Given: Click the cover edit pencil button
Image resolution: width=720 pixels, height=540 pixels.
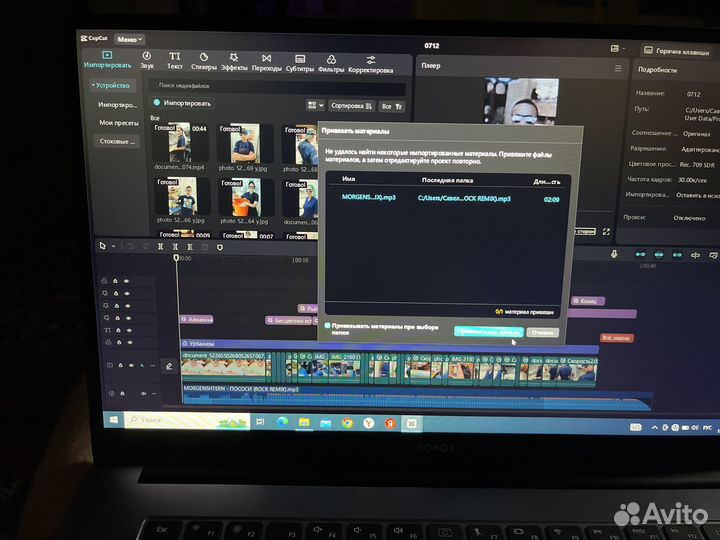Looking at the screenshot, I should pos(169,366).
